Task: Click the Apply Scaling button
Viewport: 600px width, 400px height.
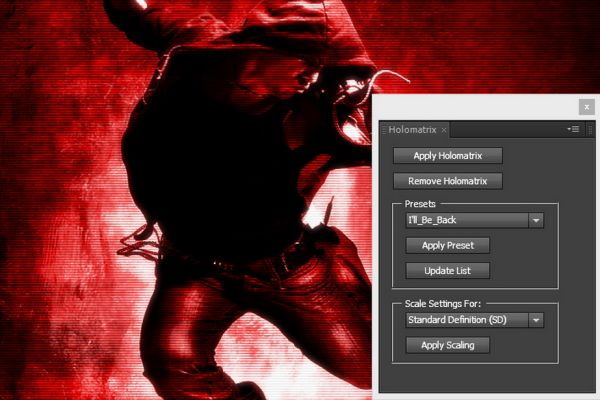Action: [447, 345]
